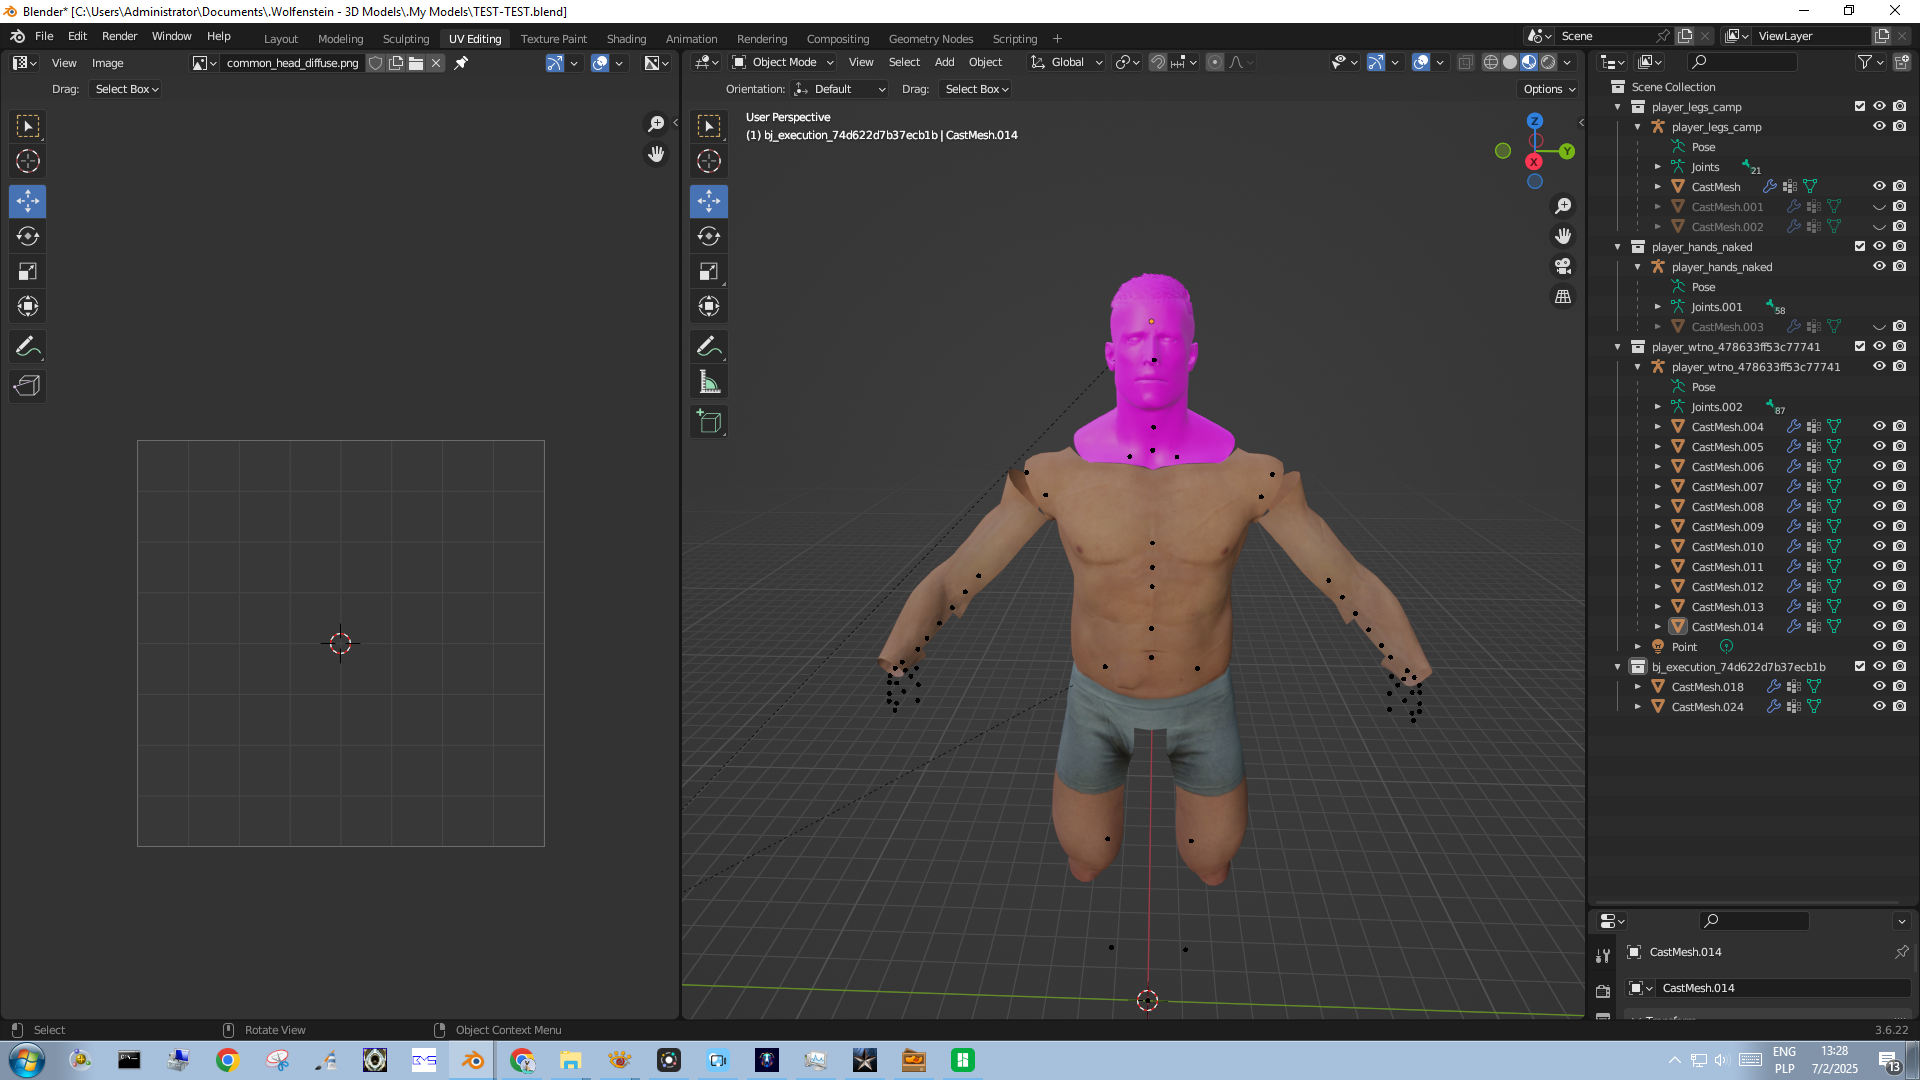Open View menu in UV editor
The height and width of the screenshot is (1080, 1920).
pyautogui.click(x=64, y=63)
